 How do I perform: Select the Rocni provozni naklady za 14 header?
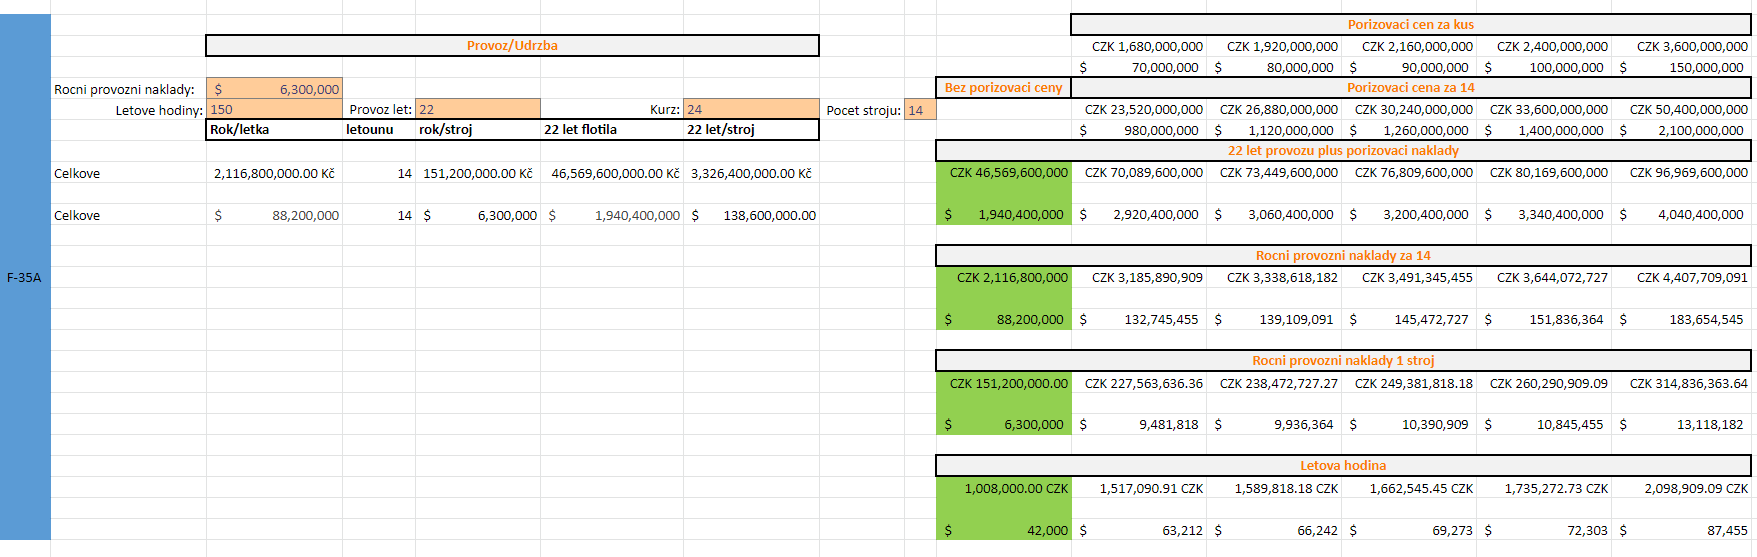tap(1343, 256)
